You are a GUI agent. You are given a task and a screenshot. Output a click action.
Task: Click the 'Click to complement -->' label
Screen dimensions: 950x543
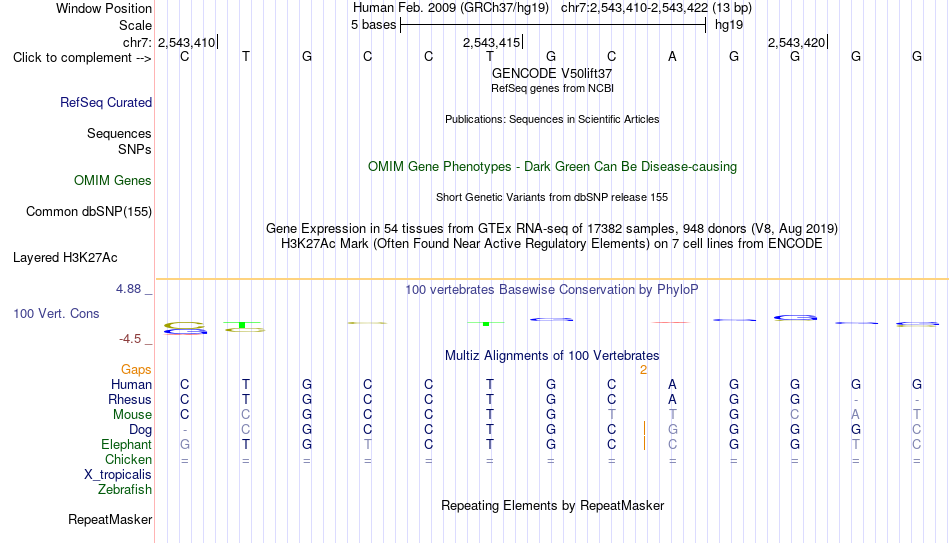pos(82,58)
